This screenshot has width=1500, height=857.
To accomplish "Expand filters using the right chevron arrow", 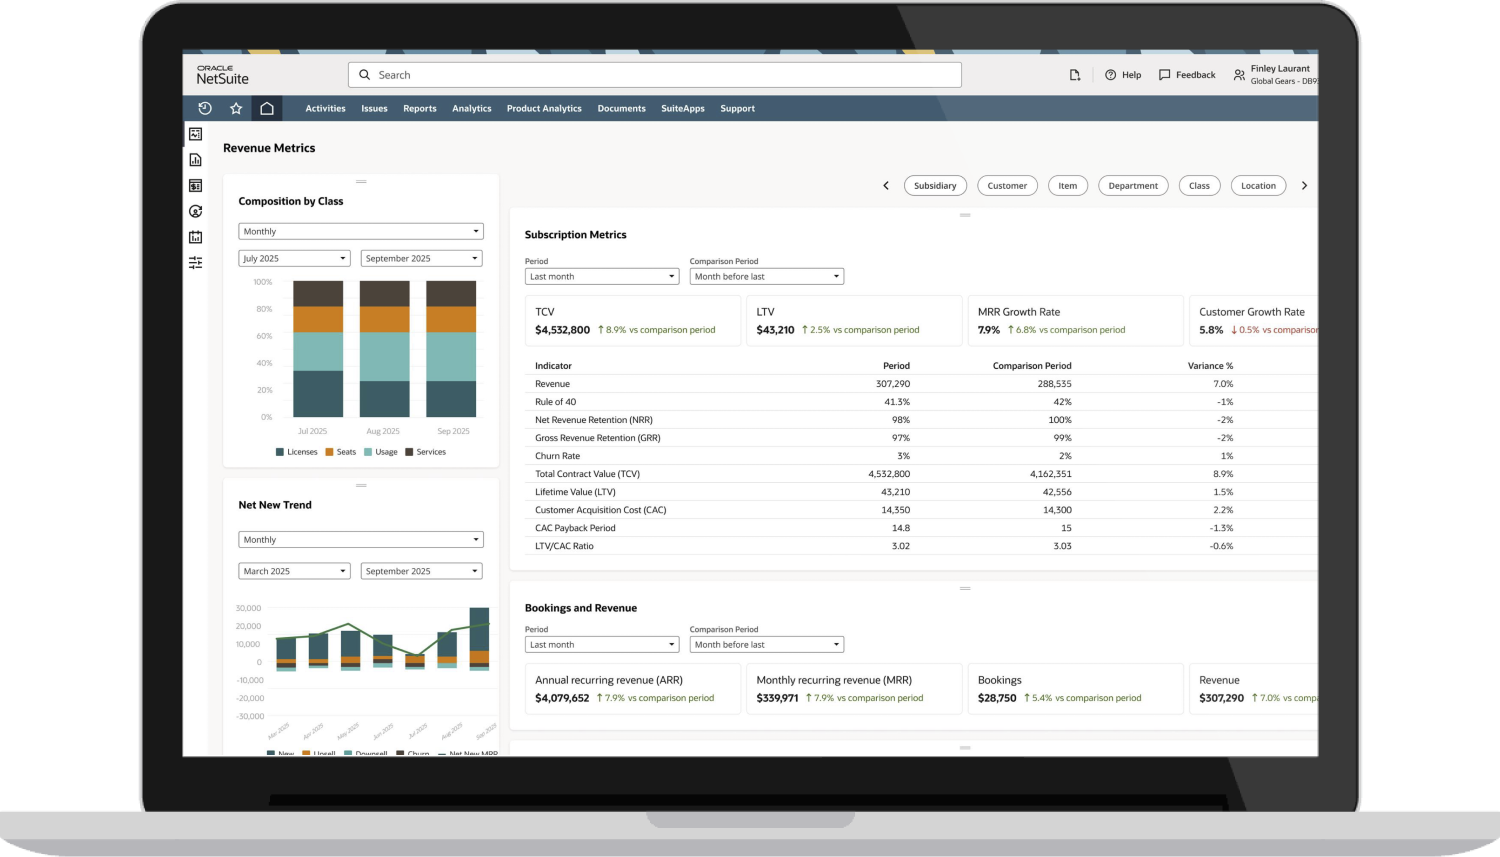I will (1304, 185).
